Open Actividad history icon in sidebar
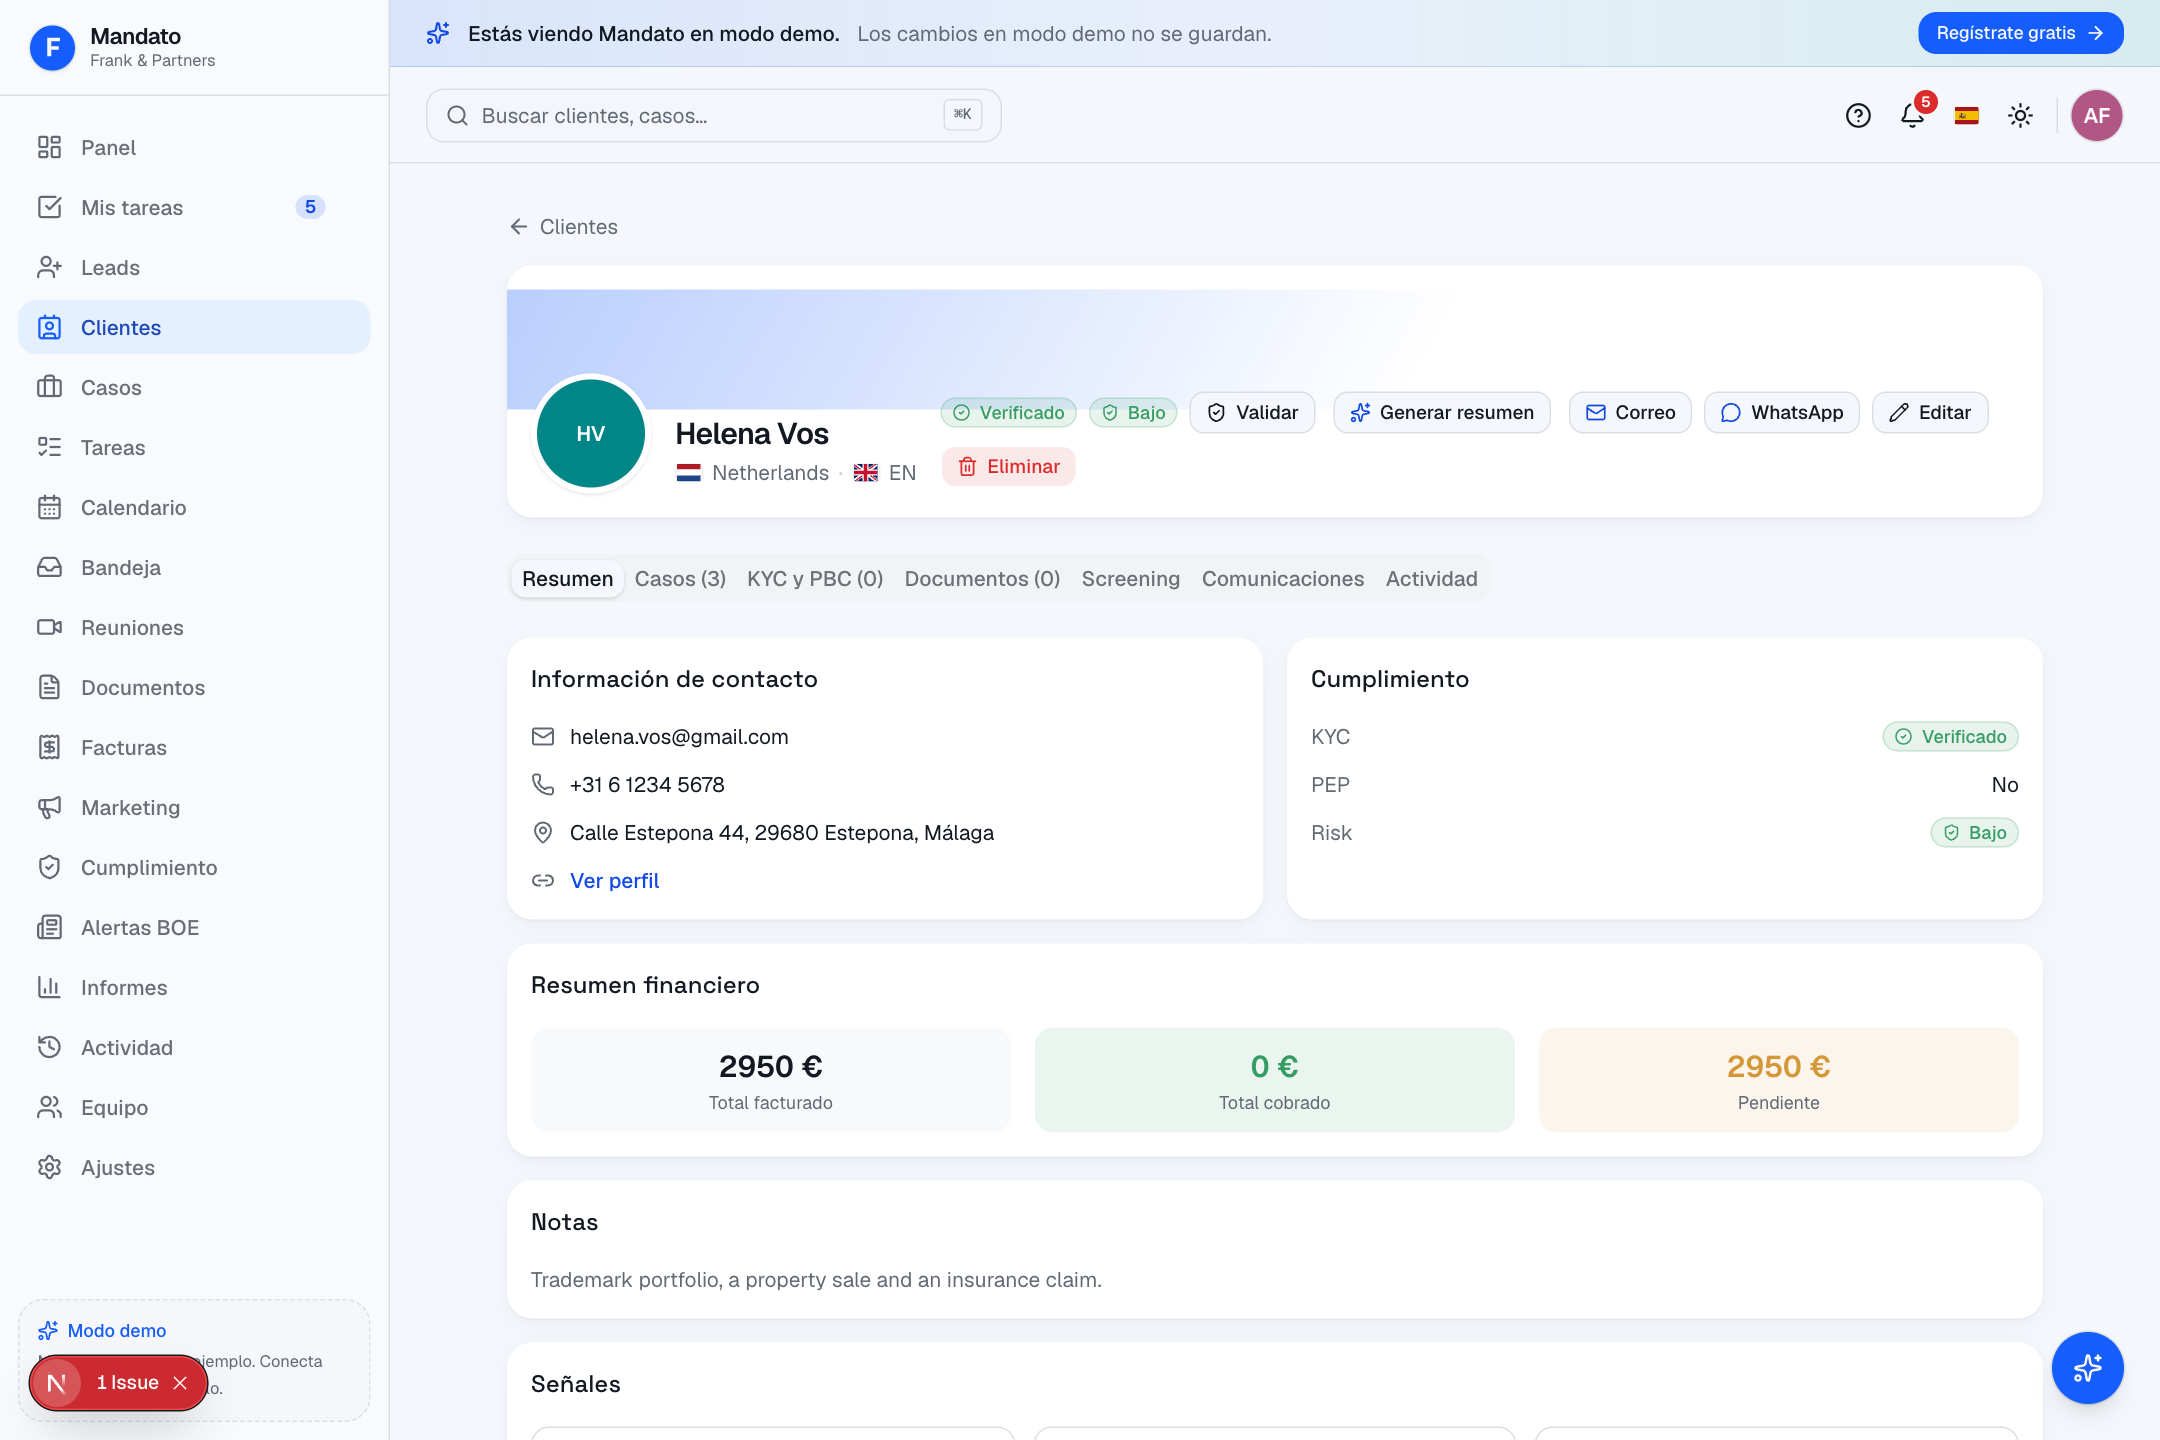The image size is (2160, 1440). [x=49, y=1047]
